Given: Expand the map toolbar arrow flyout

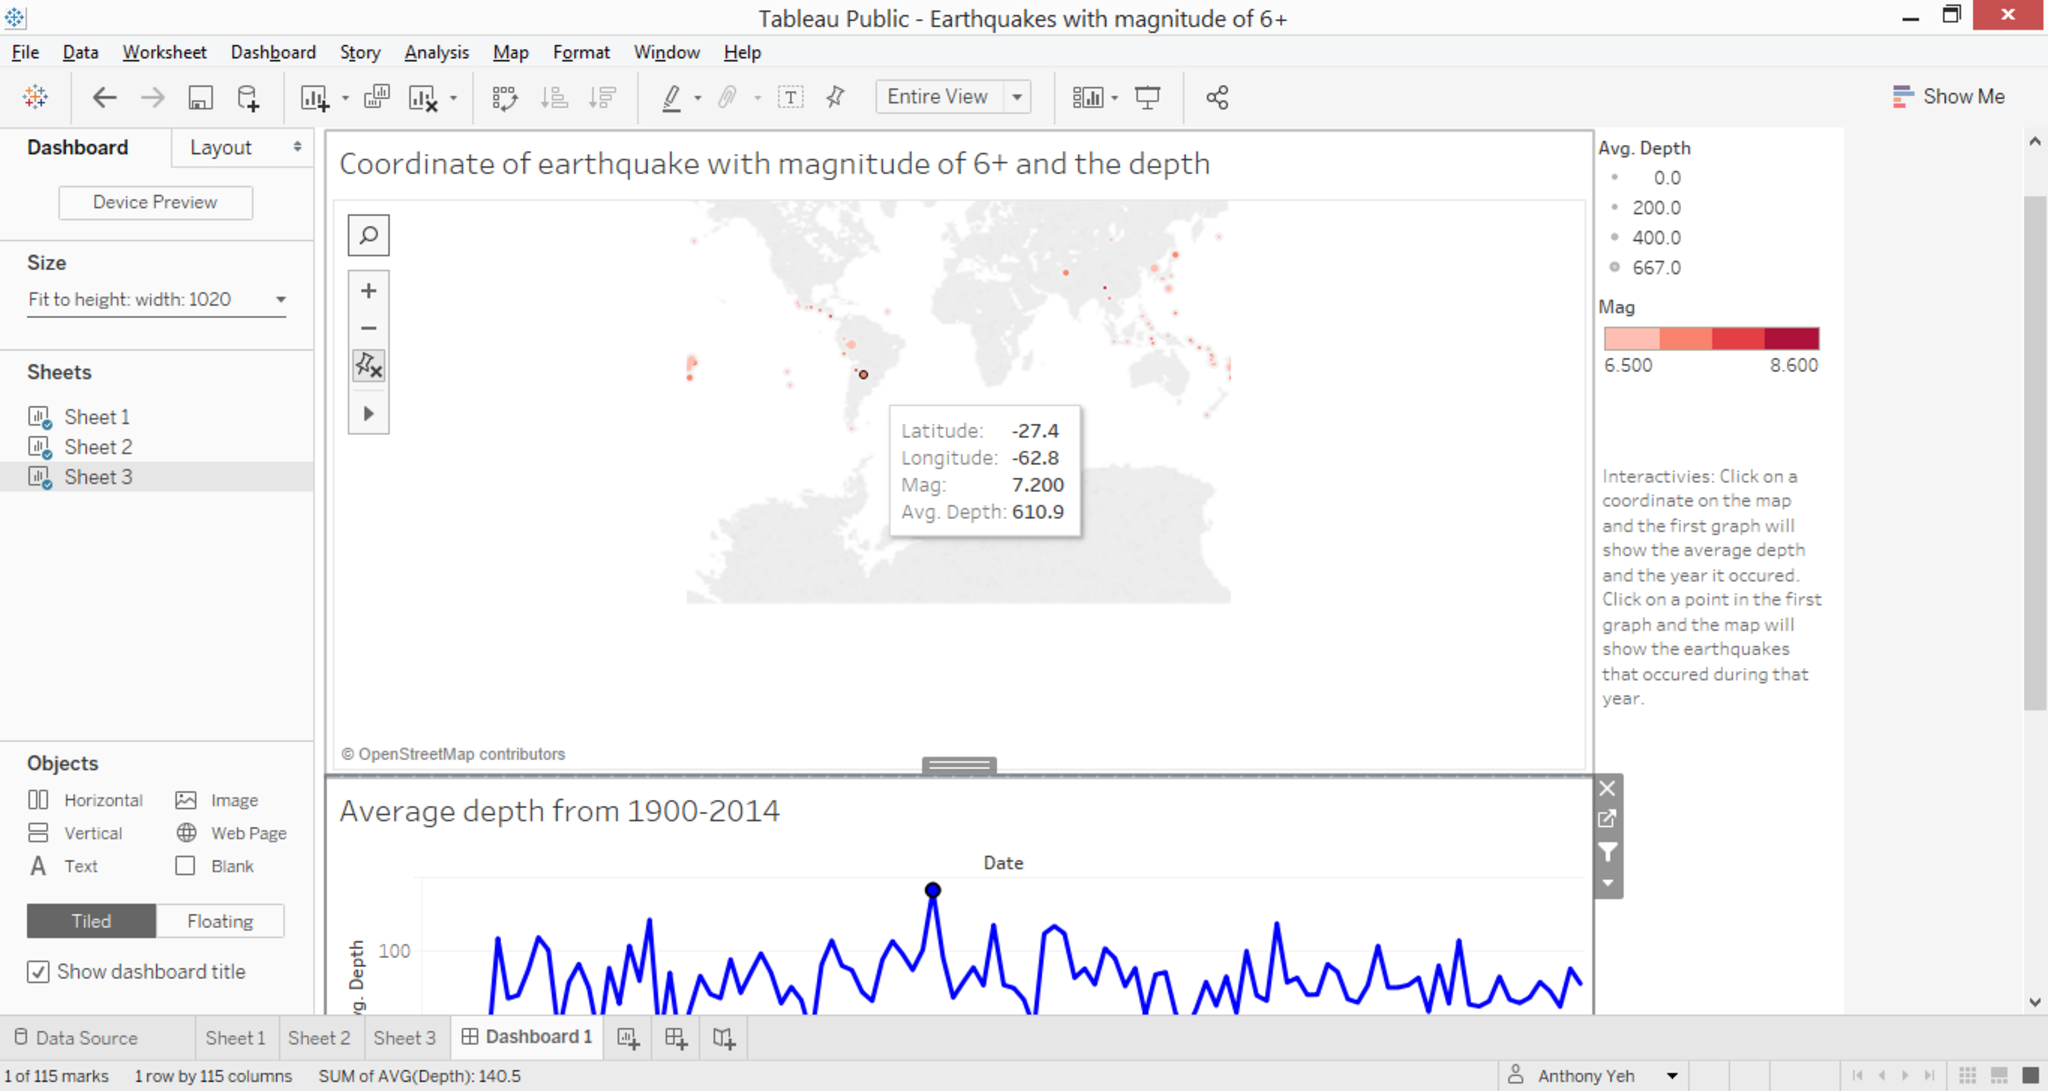Looking at the screenshot, I should click(x=368, y=413).
